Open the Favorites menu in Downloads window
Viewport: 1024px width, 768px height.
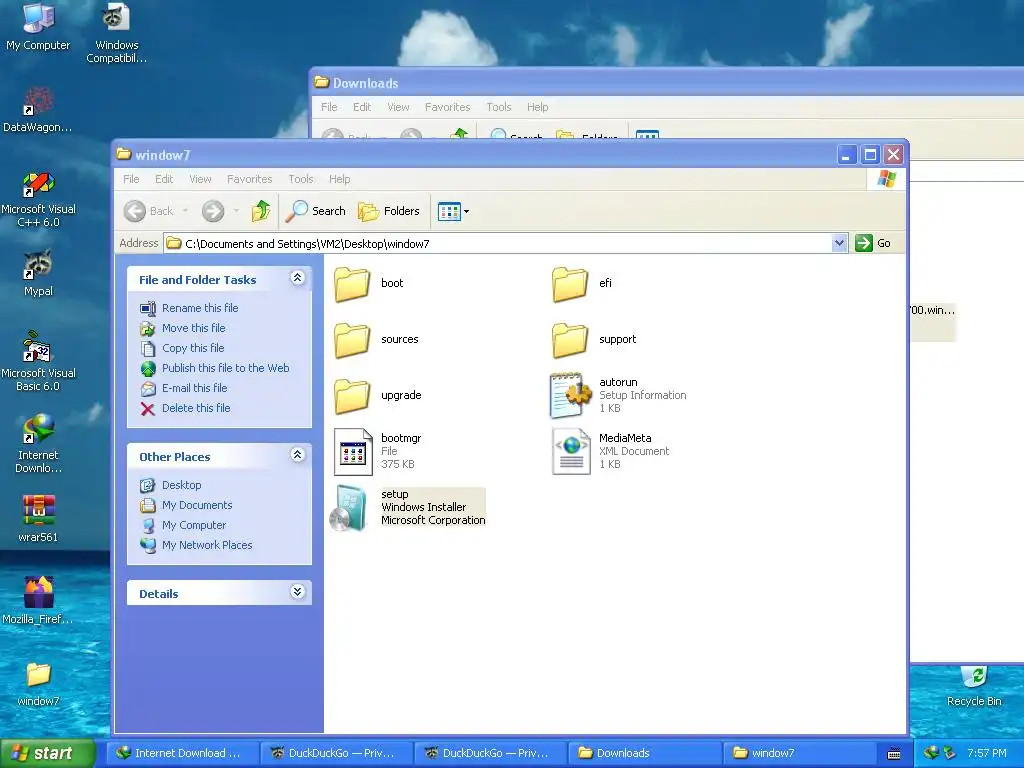[447, 107]
